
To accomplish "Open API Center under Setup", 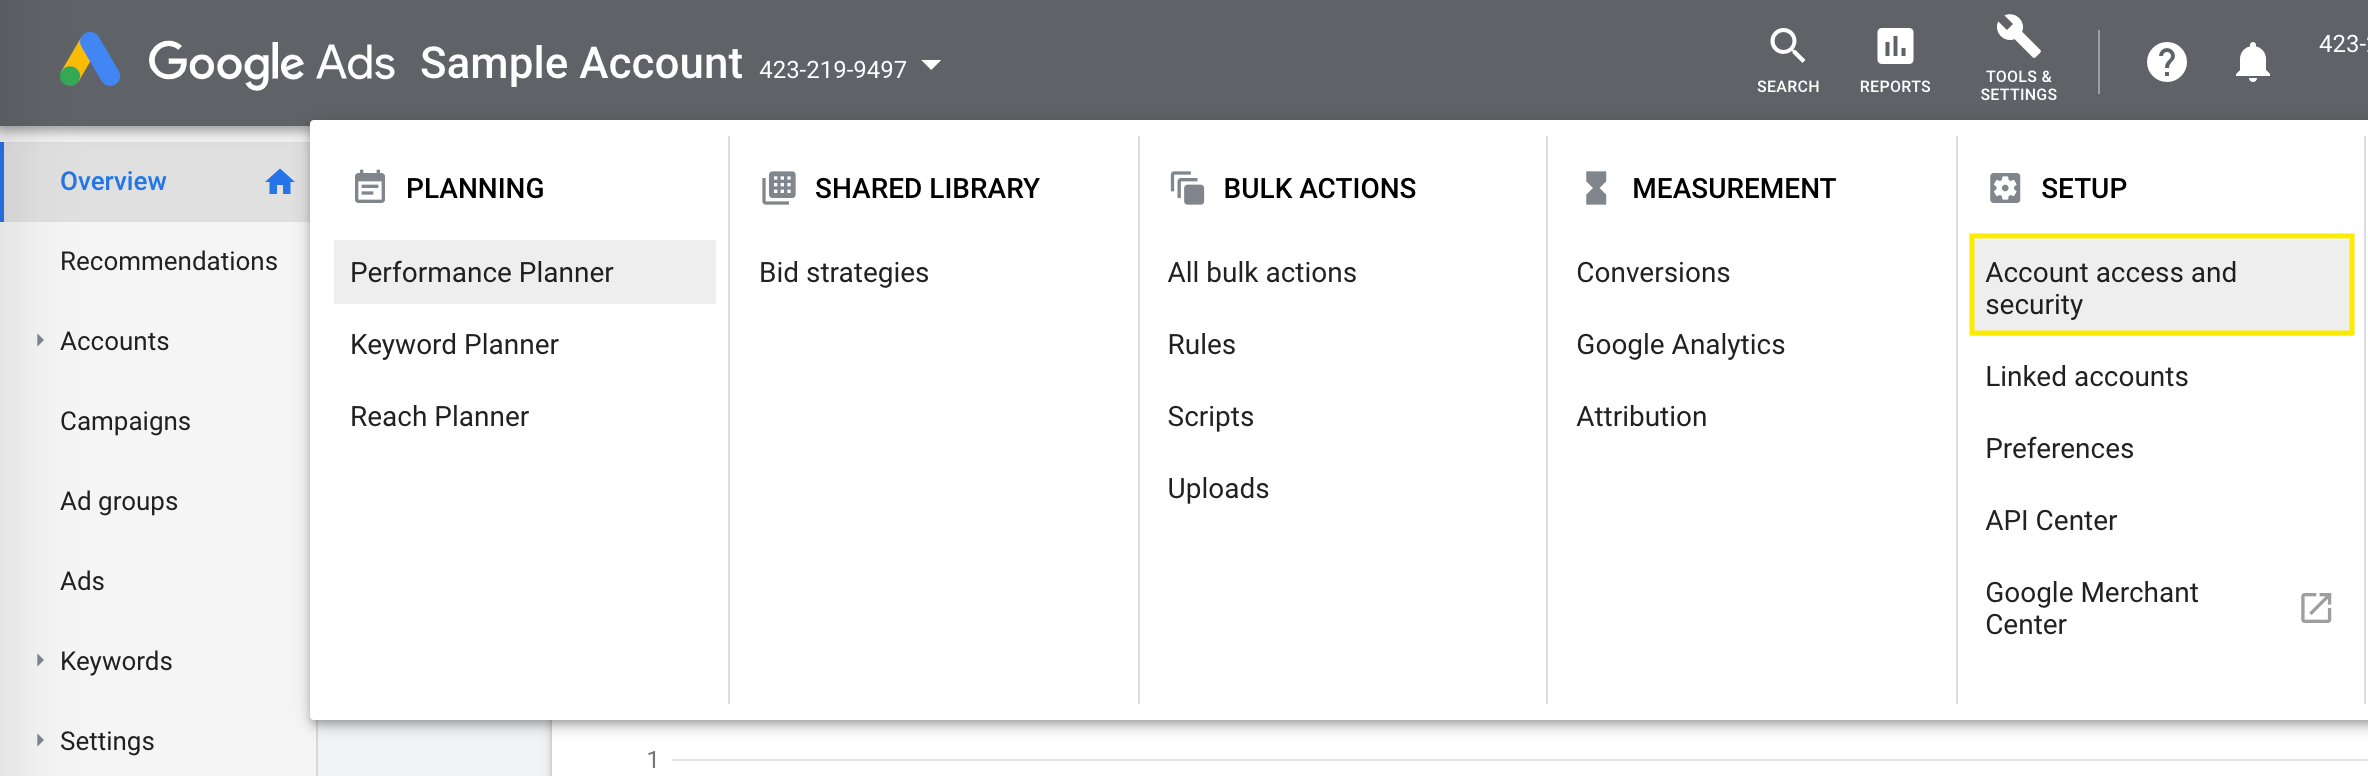I will click(x=2051, y=520).
